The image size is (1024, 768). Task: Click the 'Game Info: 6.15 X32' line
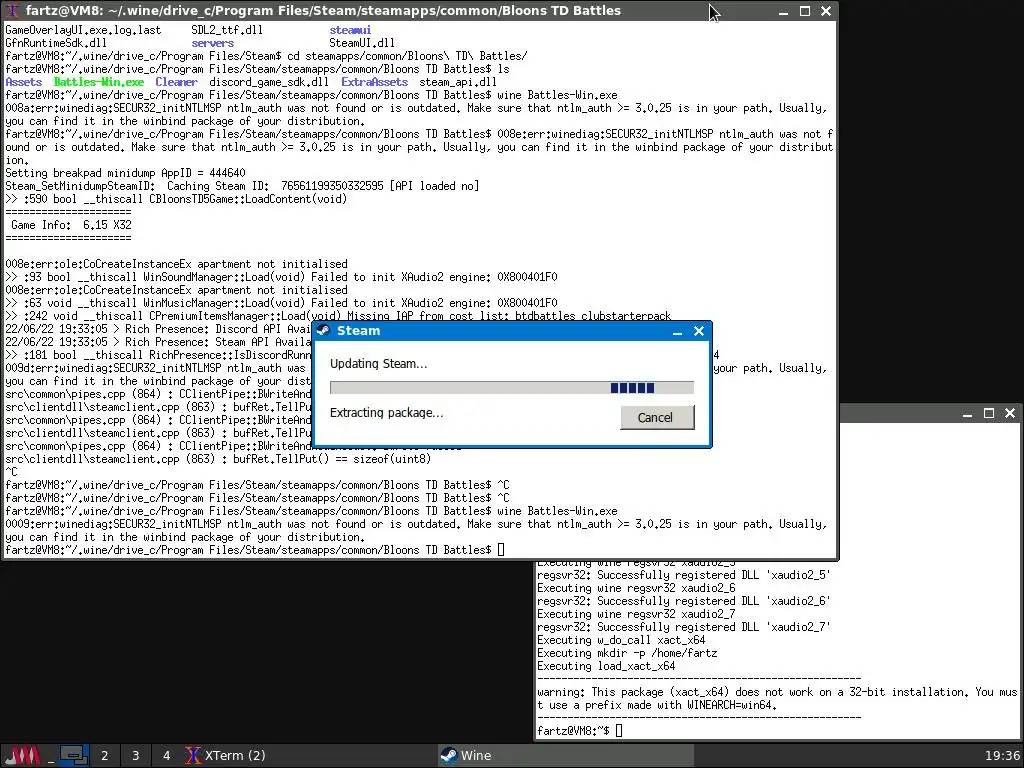click(71, 225)
